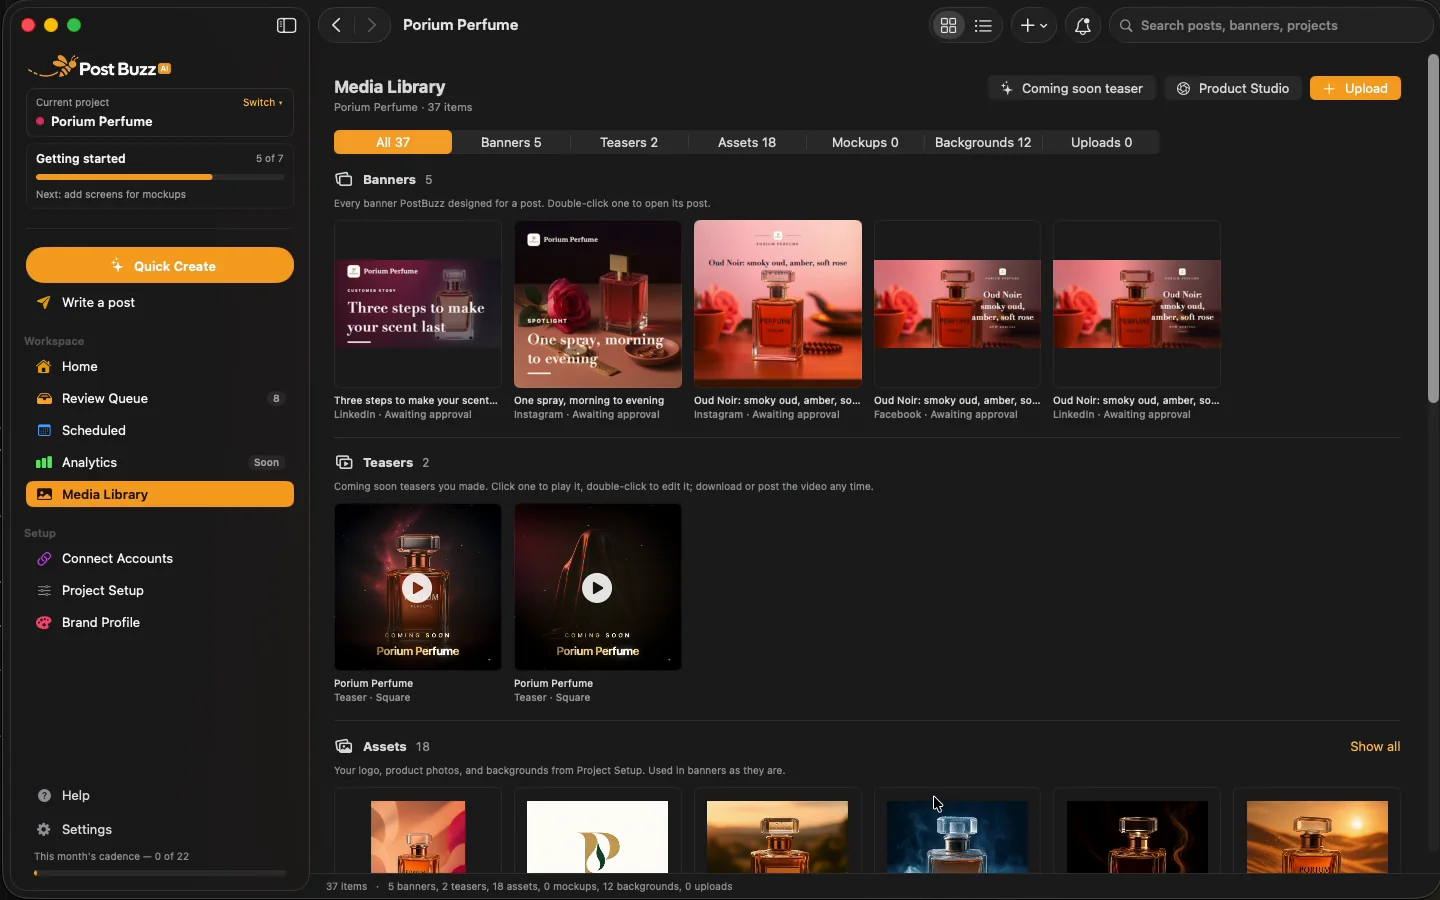The width and height of the screenshot is (1440, 900).
Task: Go forward with the right chevron
Action: 371,26
